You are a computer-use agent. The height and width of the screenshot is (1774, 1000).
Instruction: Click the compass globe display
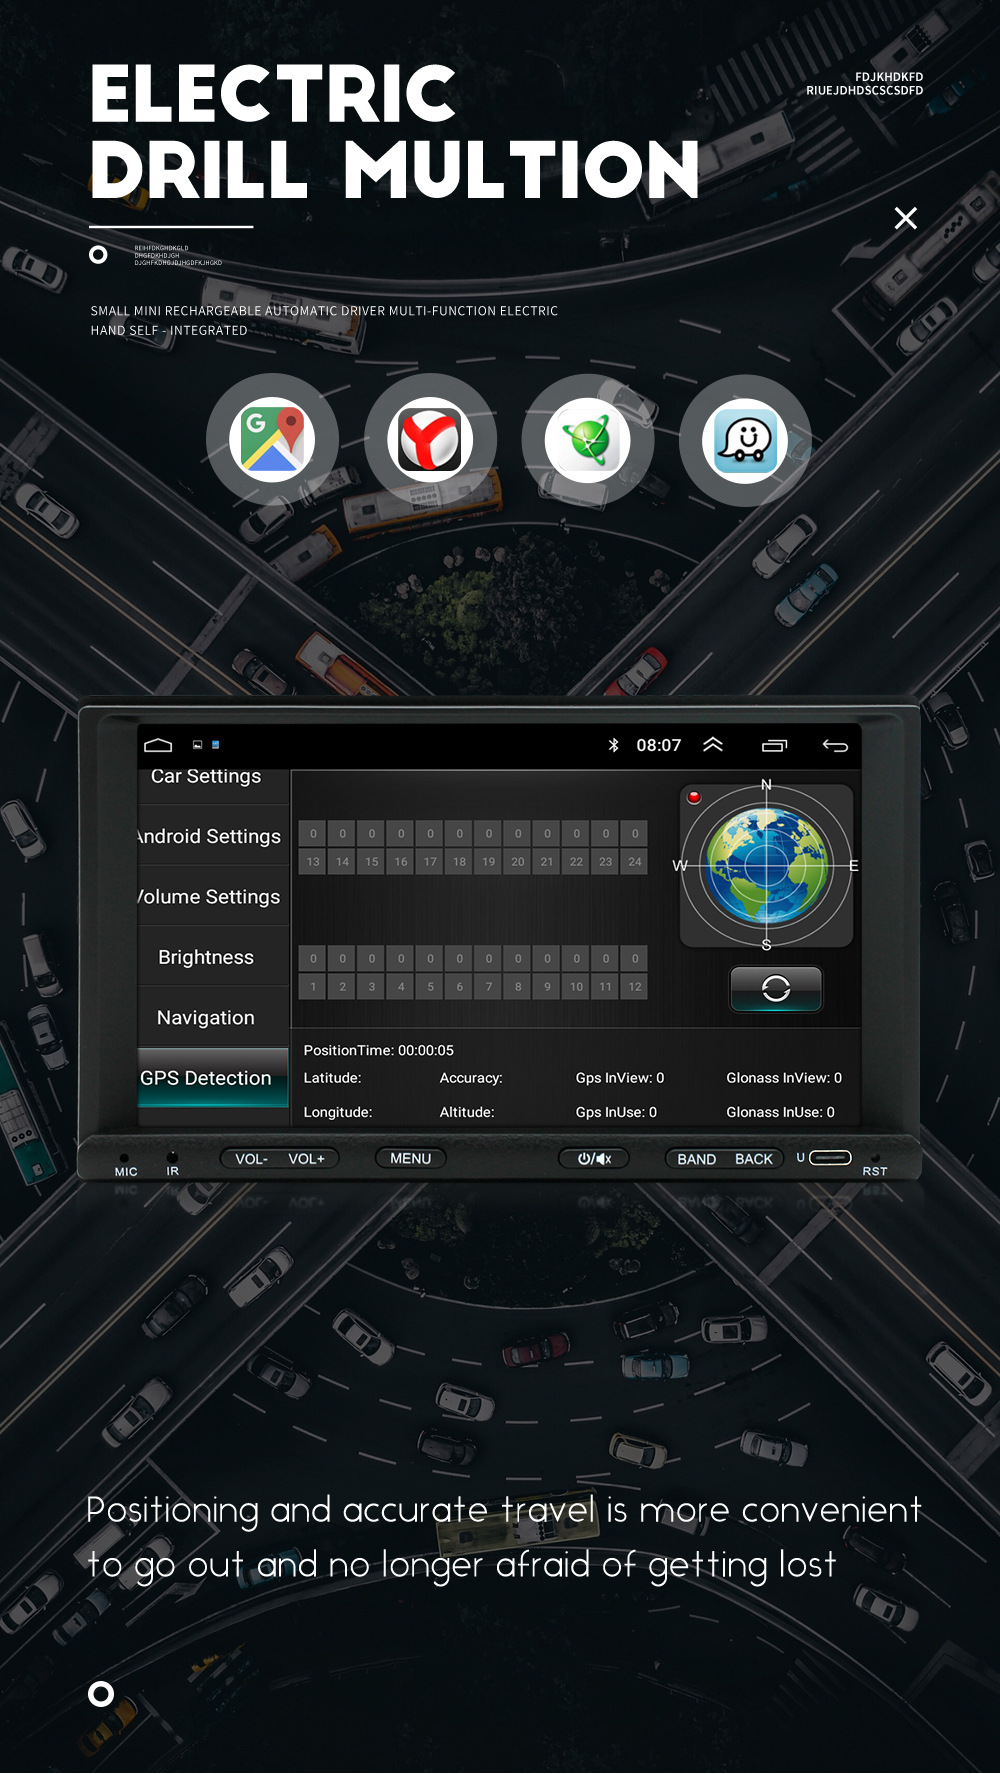[x=767, y=865]
